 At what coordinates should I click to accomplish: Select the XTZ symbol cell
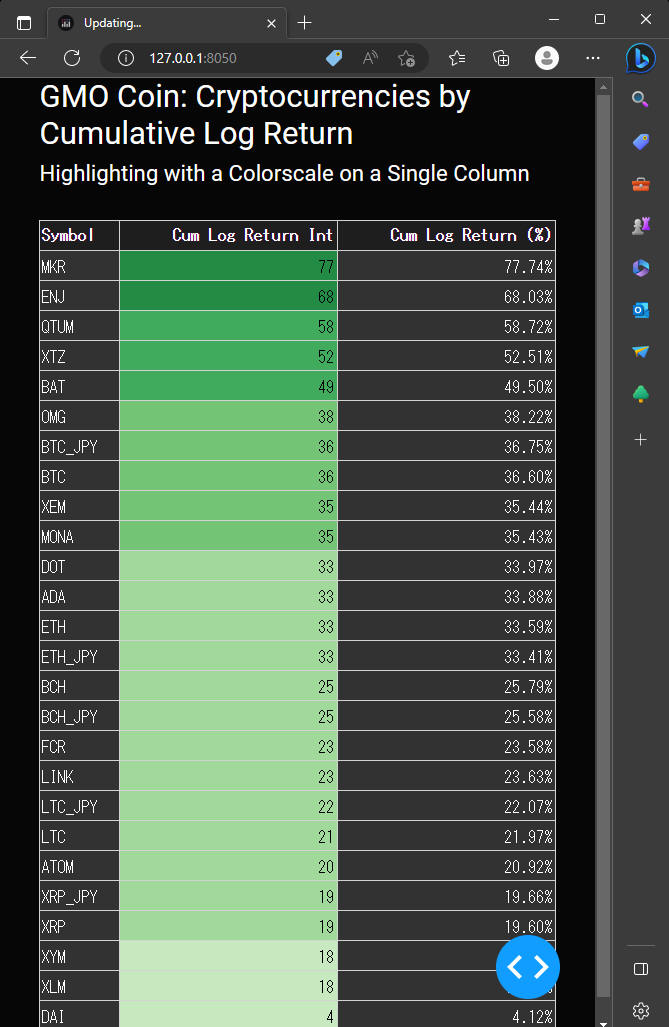coord(79,356)
